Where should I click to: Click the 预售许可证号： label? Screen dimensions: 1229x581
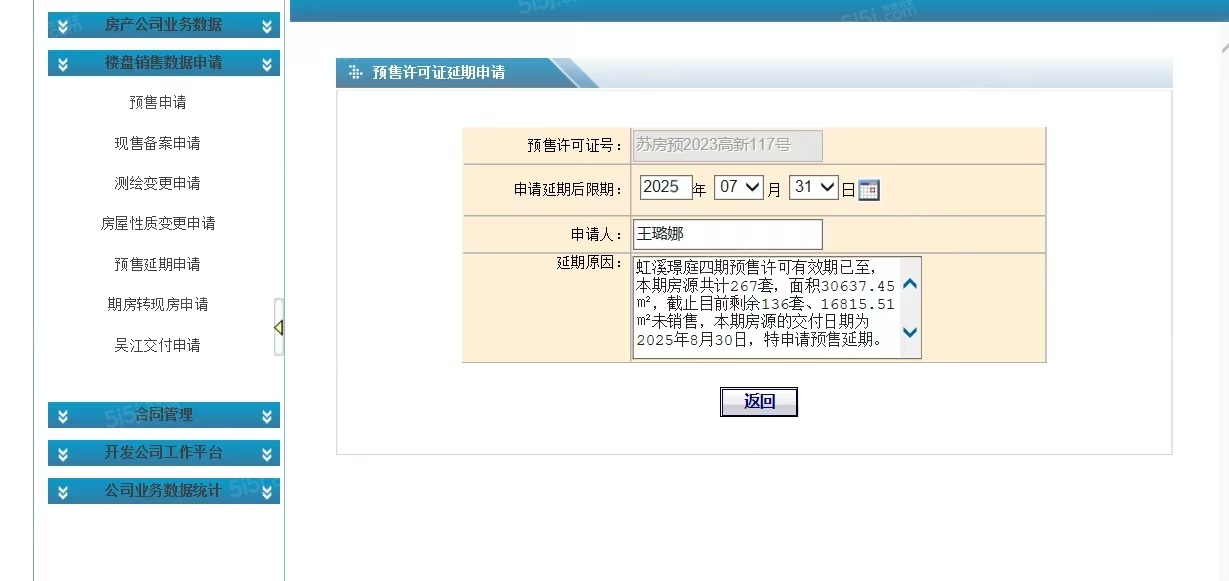click(575, 146)
